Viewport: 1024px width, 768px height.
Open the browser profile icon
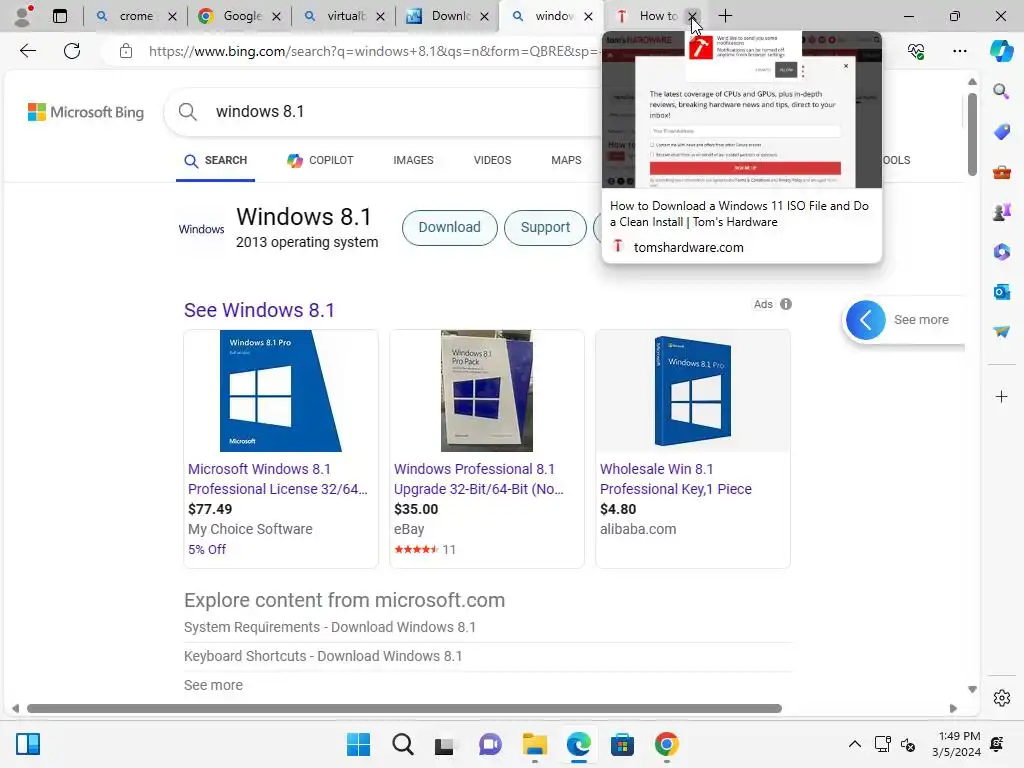24,16
